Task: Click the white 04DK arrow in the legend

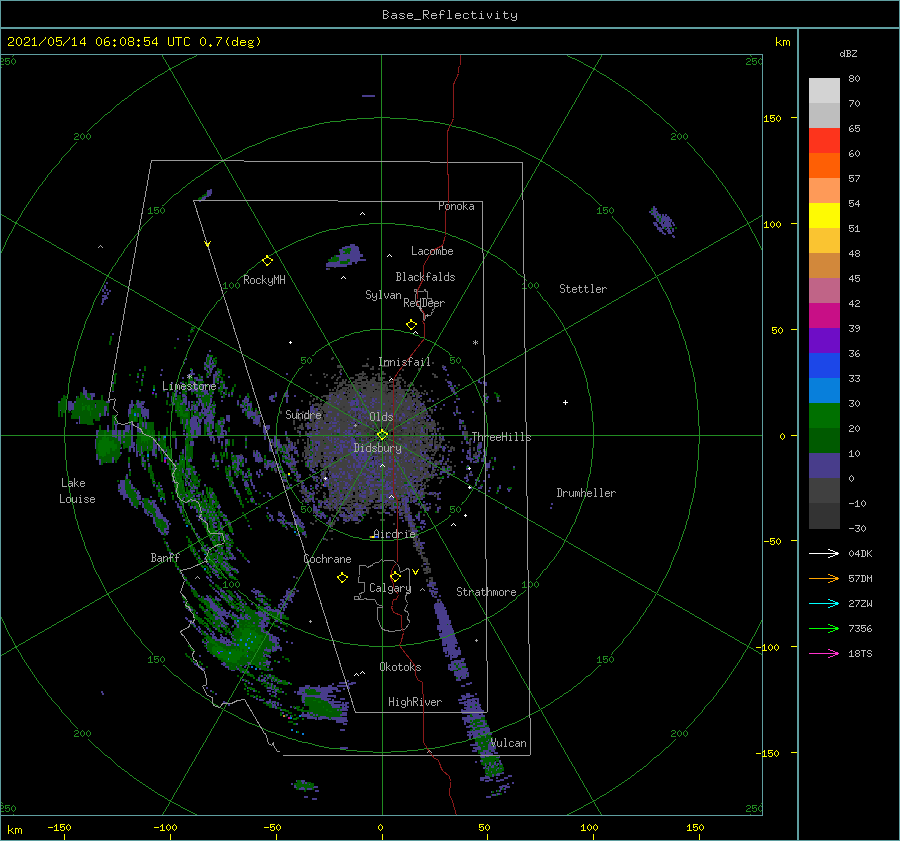Action: [x=824, y=553]
